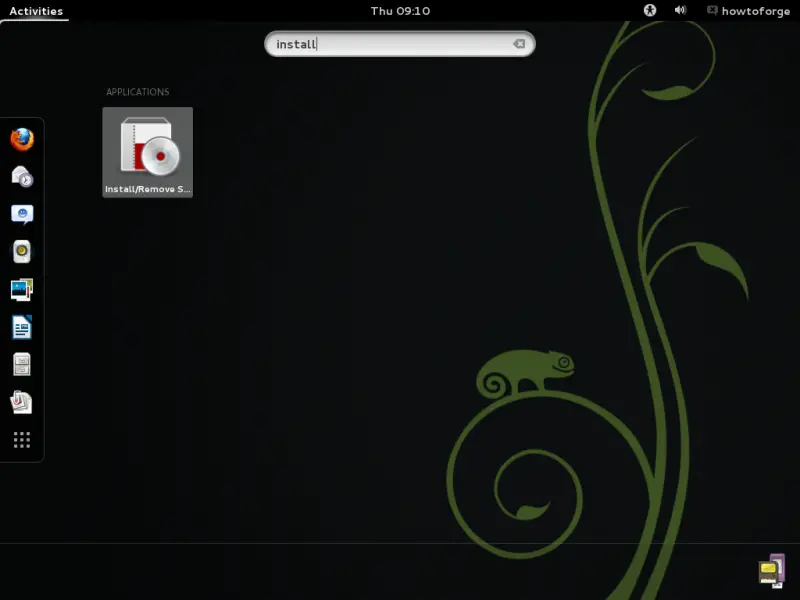800x600 pixels.
Task: Open the clock menu showing Thu 09:10
Action: [x=400, y=11]
